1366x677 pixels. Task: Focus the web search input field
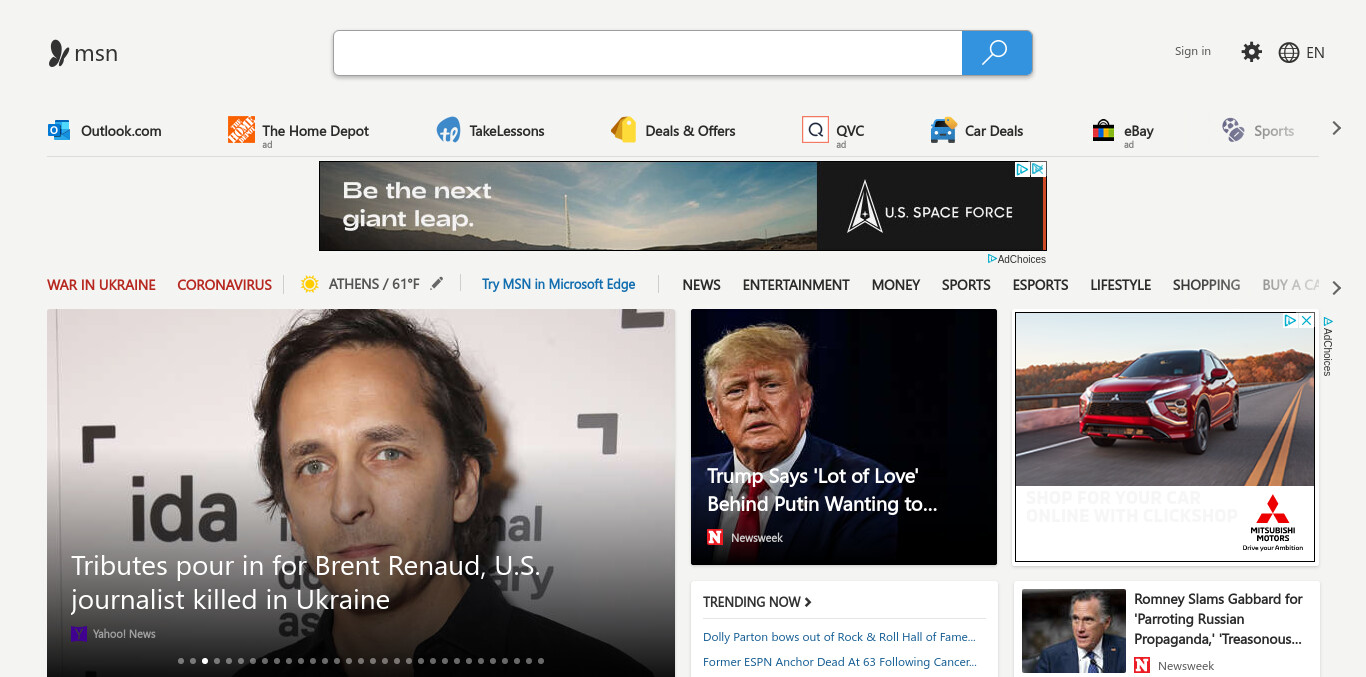click(648, 53)
